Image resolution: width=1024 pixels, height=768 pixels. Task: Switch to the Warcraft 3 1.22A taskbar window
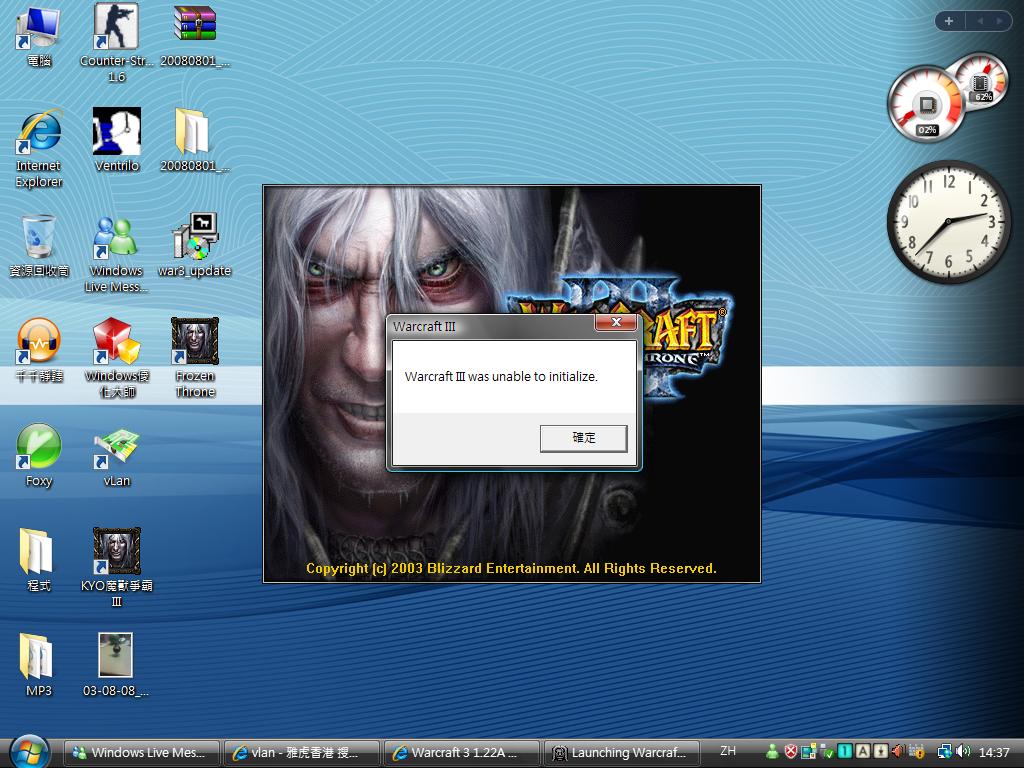(463, 752)
